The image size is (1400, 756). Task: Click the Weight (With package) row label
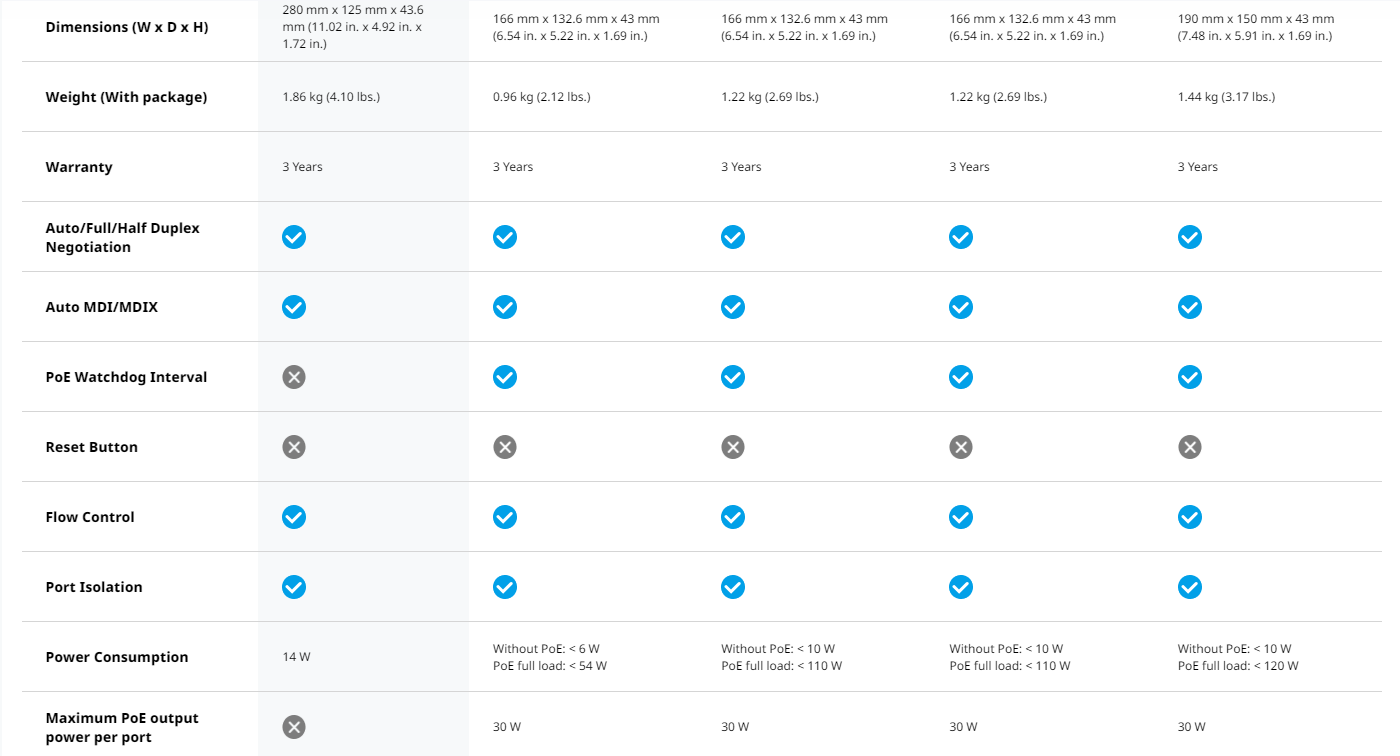click(126, 97)
